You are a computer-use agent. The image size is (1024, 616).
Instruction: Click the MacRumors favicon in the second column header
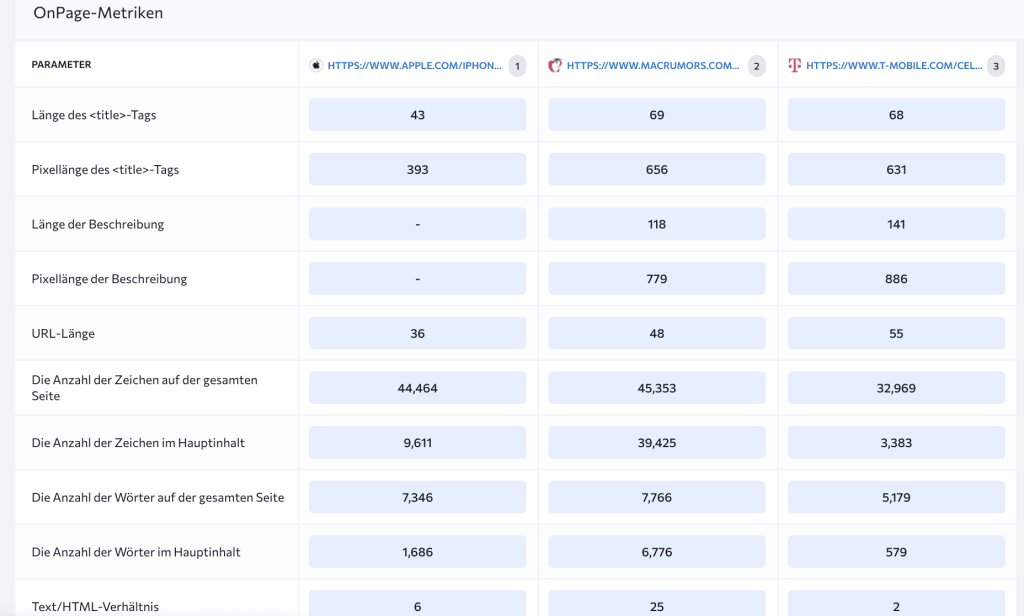click(556, 65)
